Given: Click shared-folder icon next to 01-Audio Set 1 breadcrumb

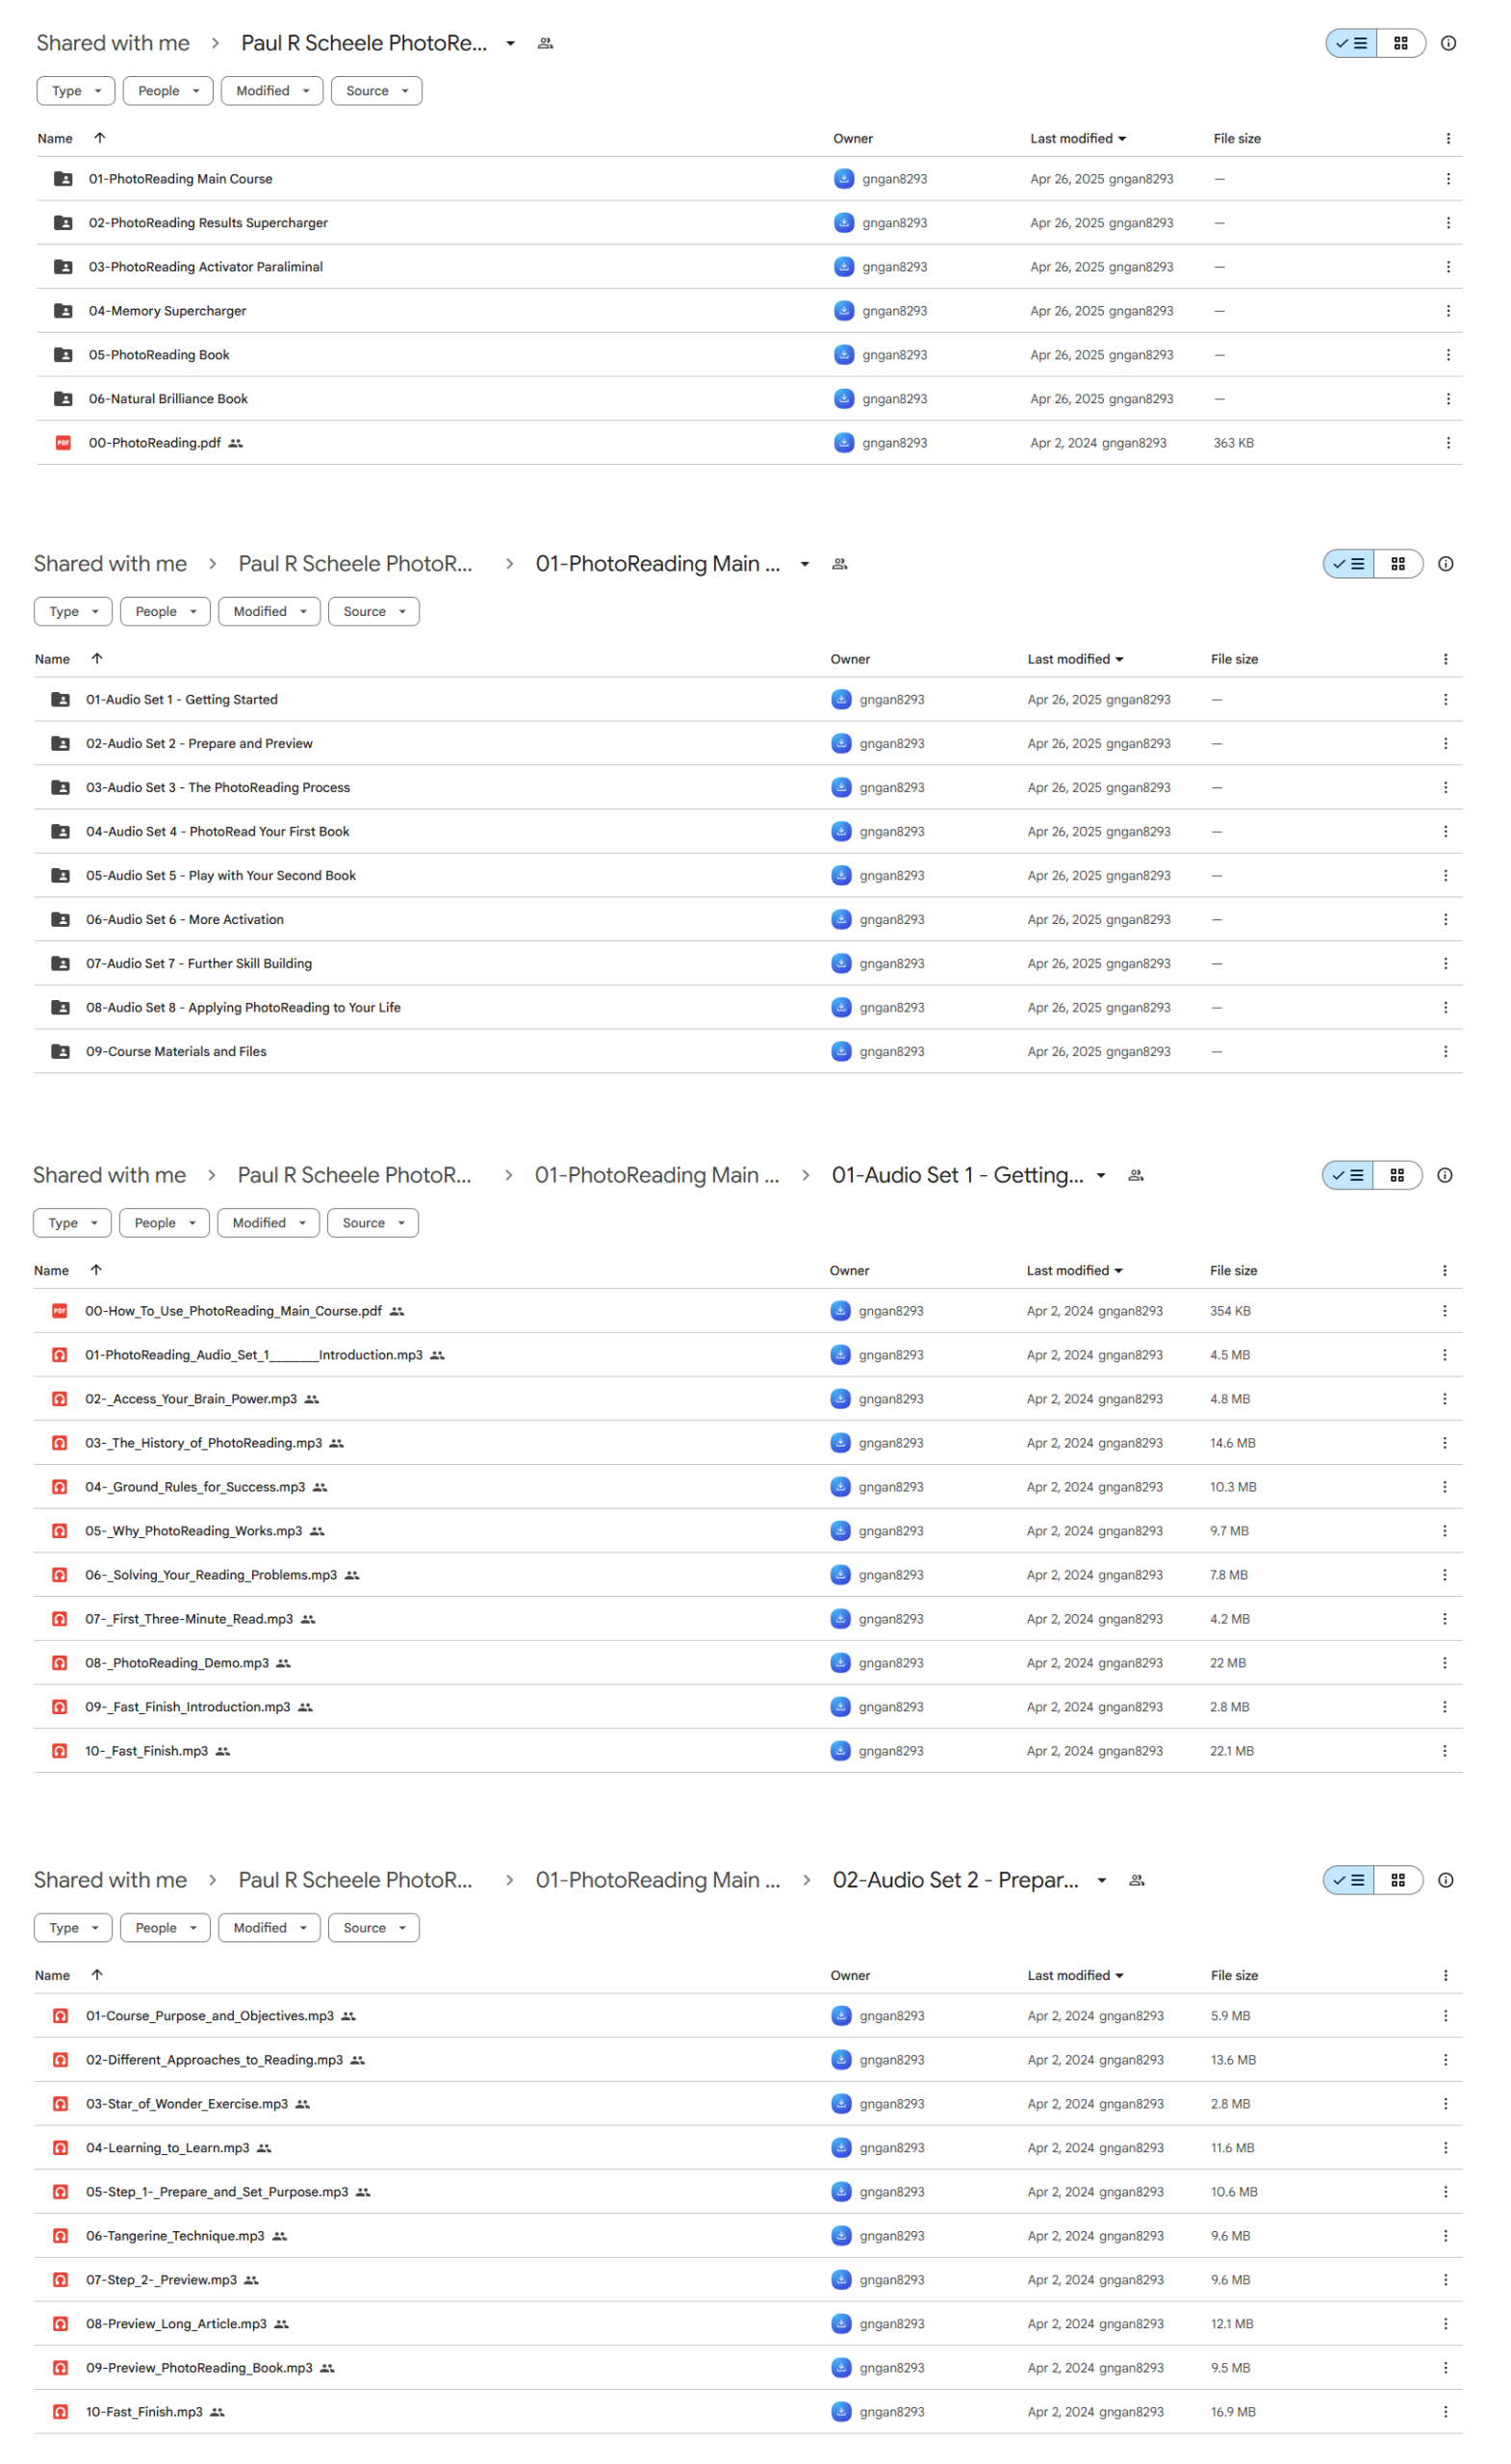Looking at the screenshot, I should coord(1136,1176).
